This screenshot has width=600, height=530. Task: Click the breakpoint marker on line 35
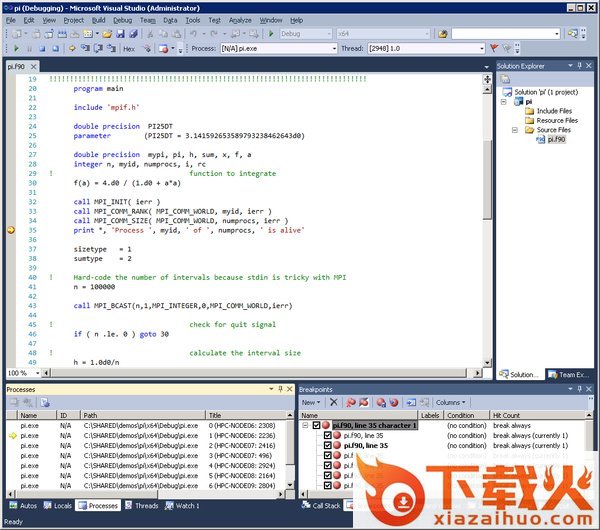(12, 230)
